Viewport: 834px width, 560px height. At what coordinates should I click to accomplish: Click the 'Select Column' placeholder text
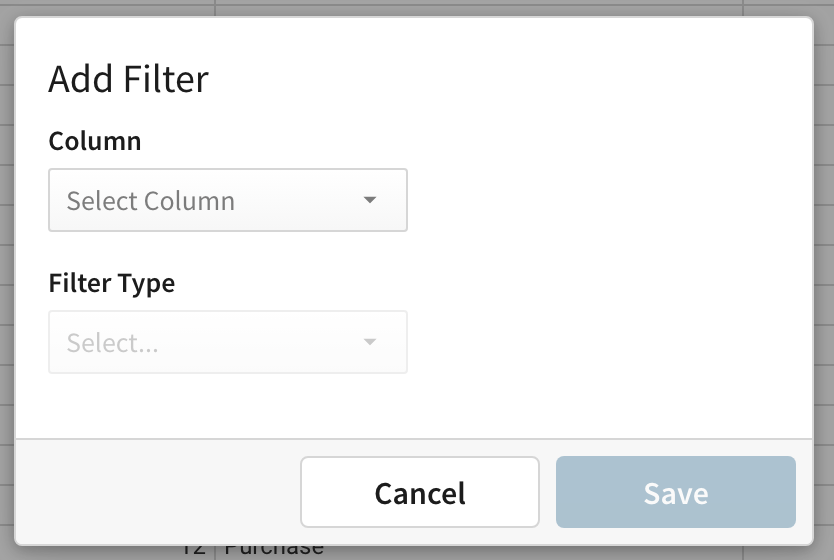click(151, 200)
